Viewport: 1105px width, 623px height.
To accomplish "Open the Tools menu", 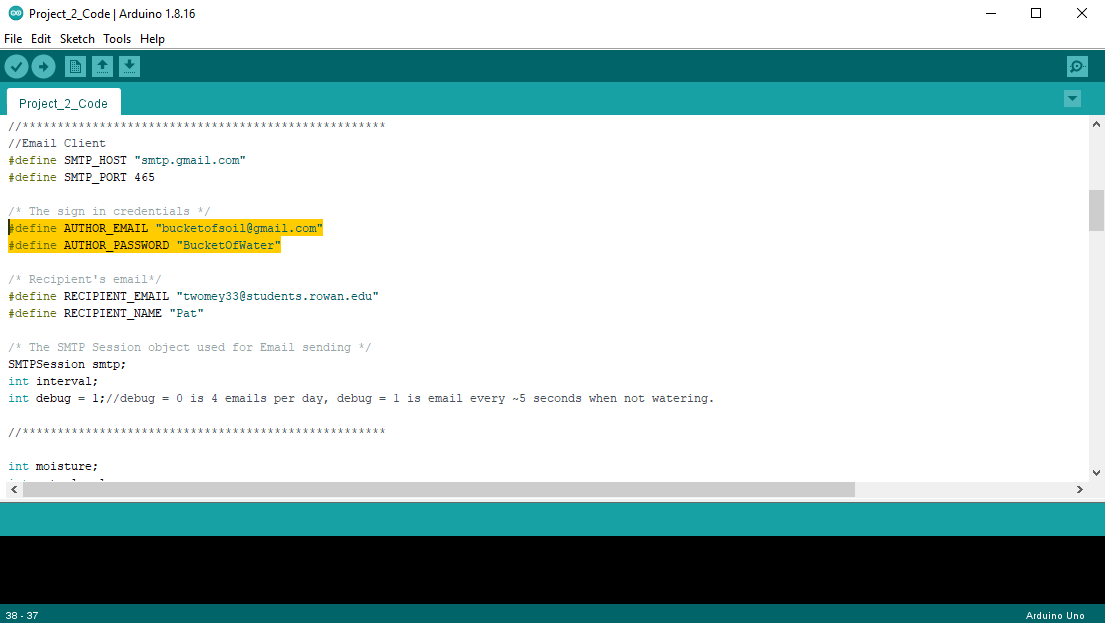I will pyautogui.click(x=117, y=38).
